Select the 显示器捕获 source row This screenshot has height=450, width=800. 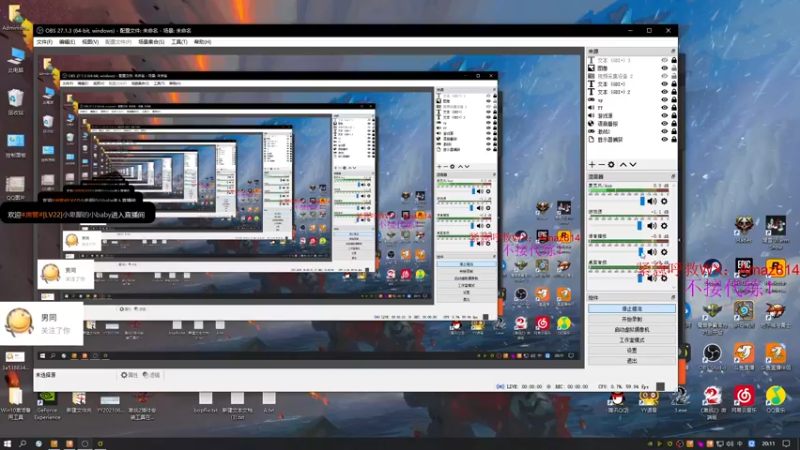point(632,139)
